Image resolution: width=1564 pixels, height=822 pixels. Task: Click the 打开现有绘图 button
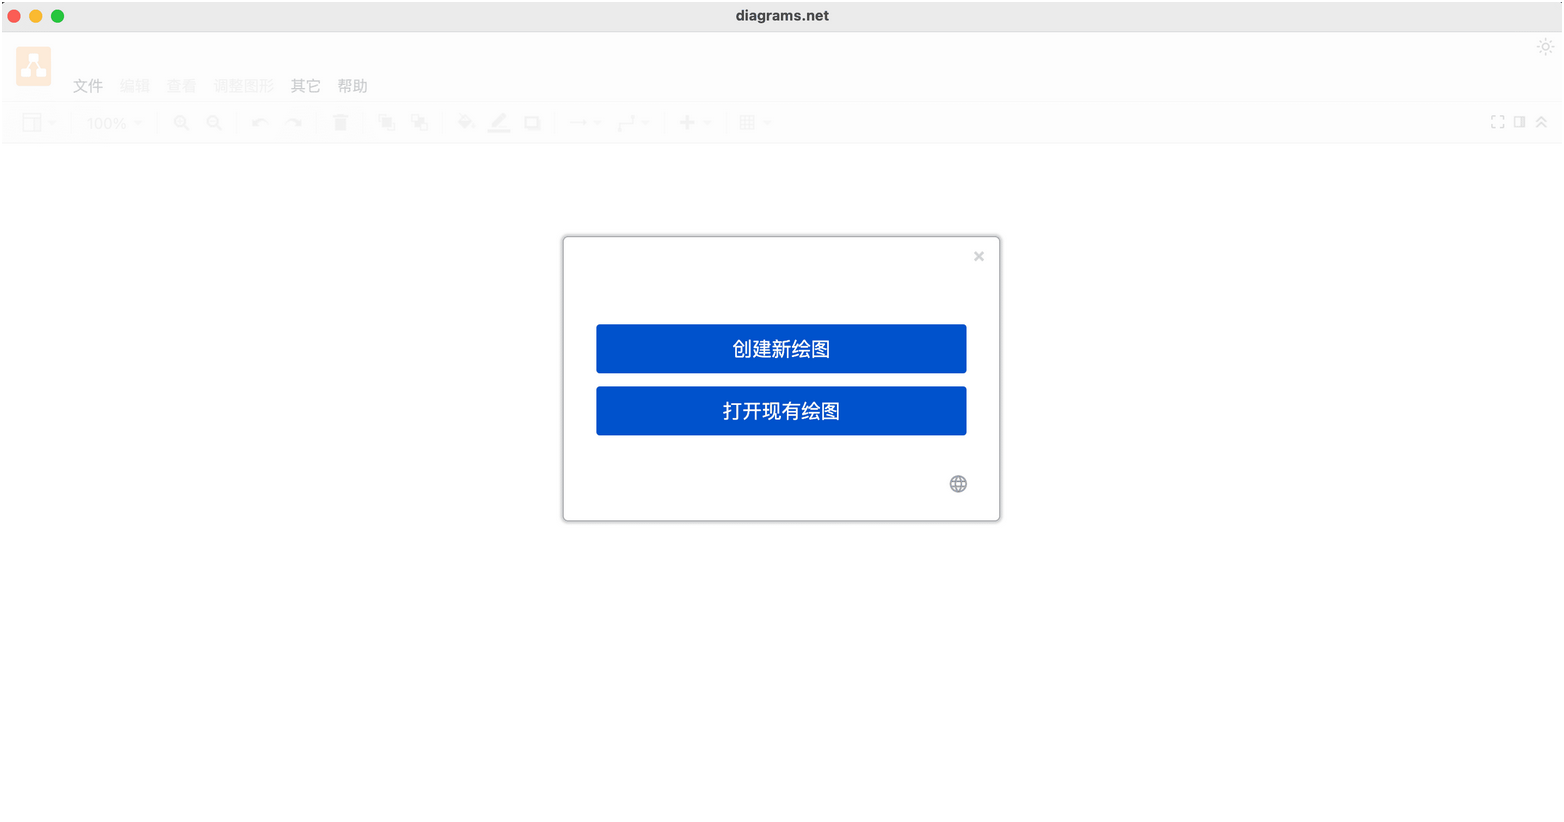781,411
